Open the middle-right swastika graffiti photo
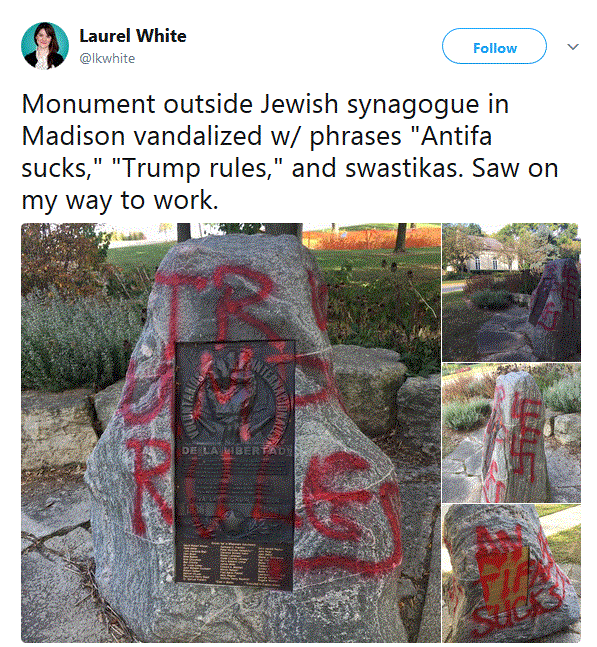This screenshot has height=647, width=597. (x=512, y=433)
